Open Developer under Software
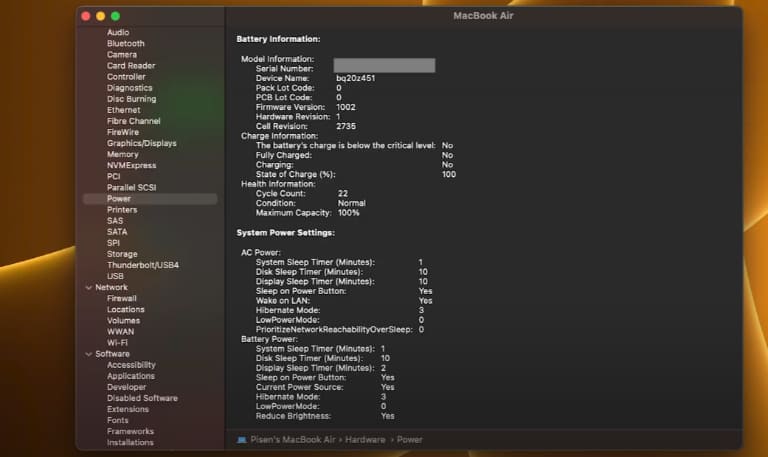Image resolution: width=768 pixels, height=457 pixels. click(x=126, y=387)
